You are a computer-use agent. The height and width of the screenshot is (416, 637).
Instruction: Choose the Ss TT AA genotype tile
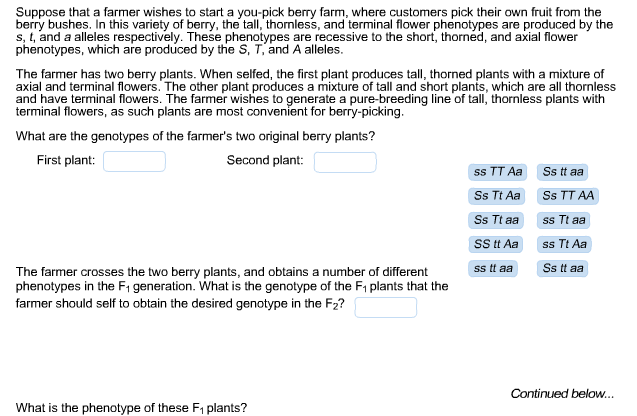pyautogui.click(x=568, y=196)
